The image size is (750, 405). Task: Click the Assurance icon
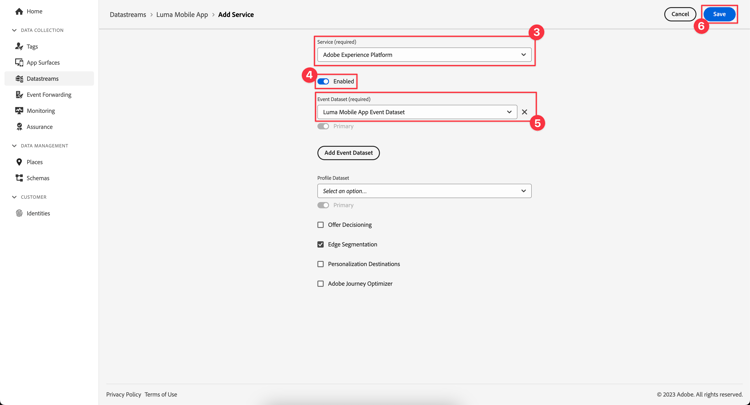[x=19, y=127]
